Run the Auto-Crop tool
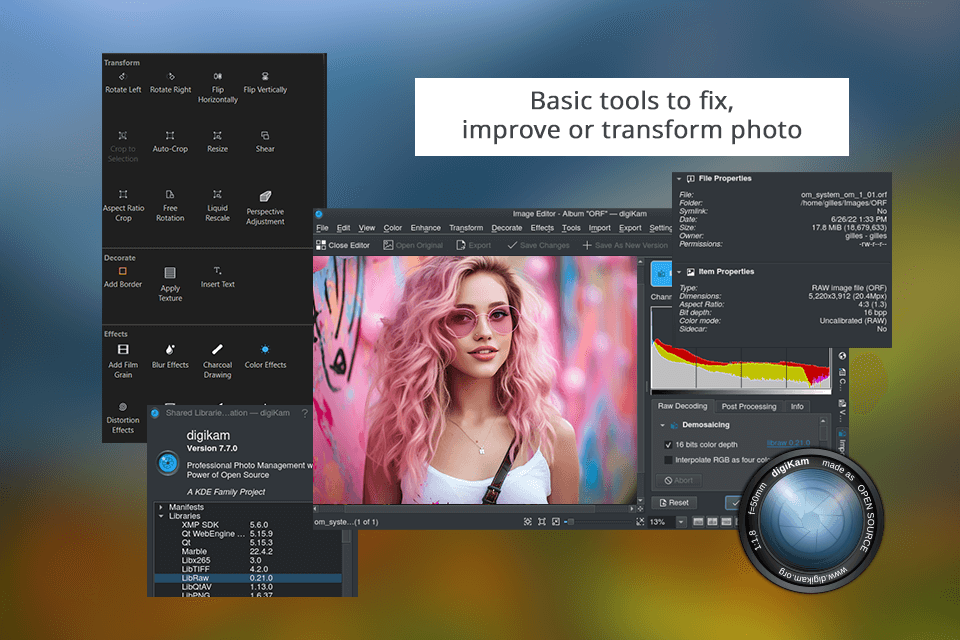Viewport: 960px width, 640px height. pos(170,142)
